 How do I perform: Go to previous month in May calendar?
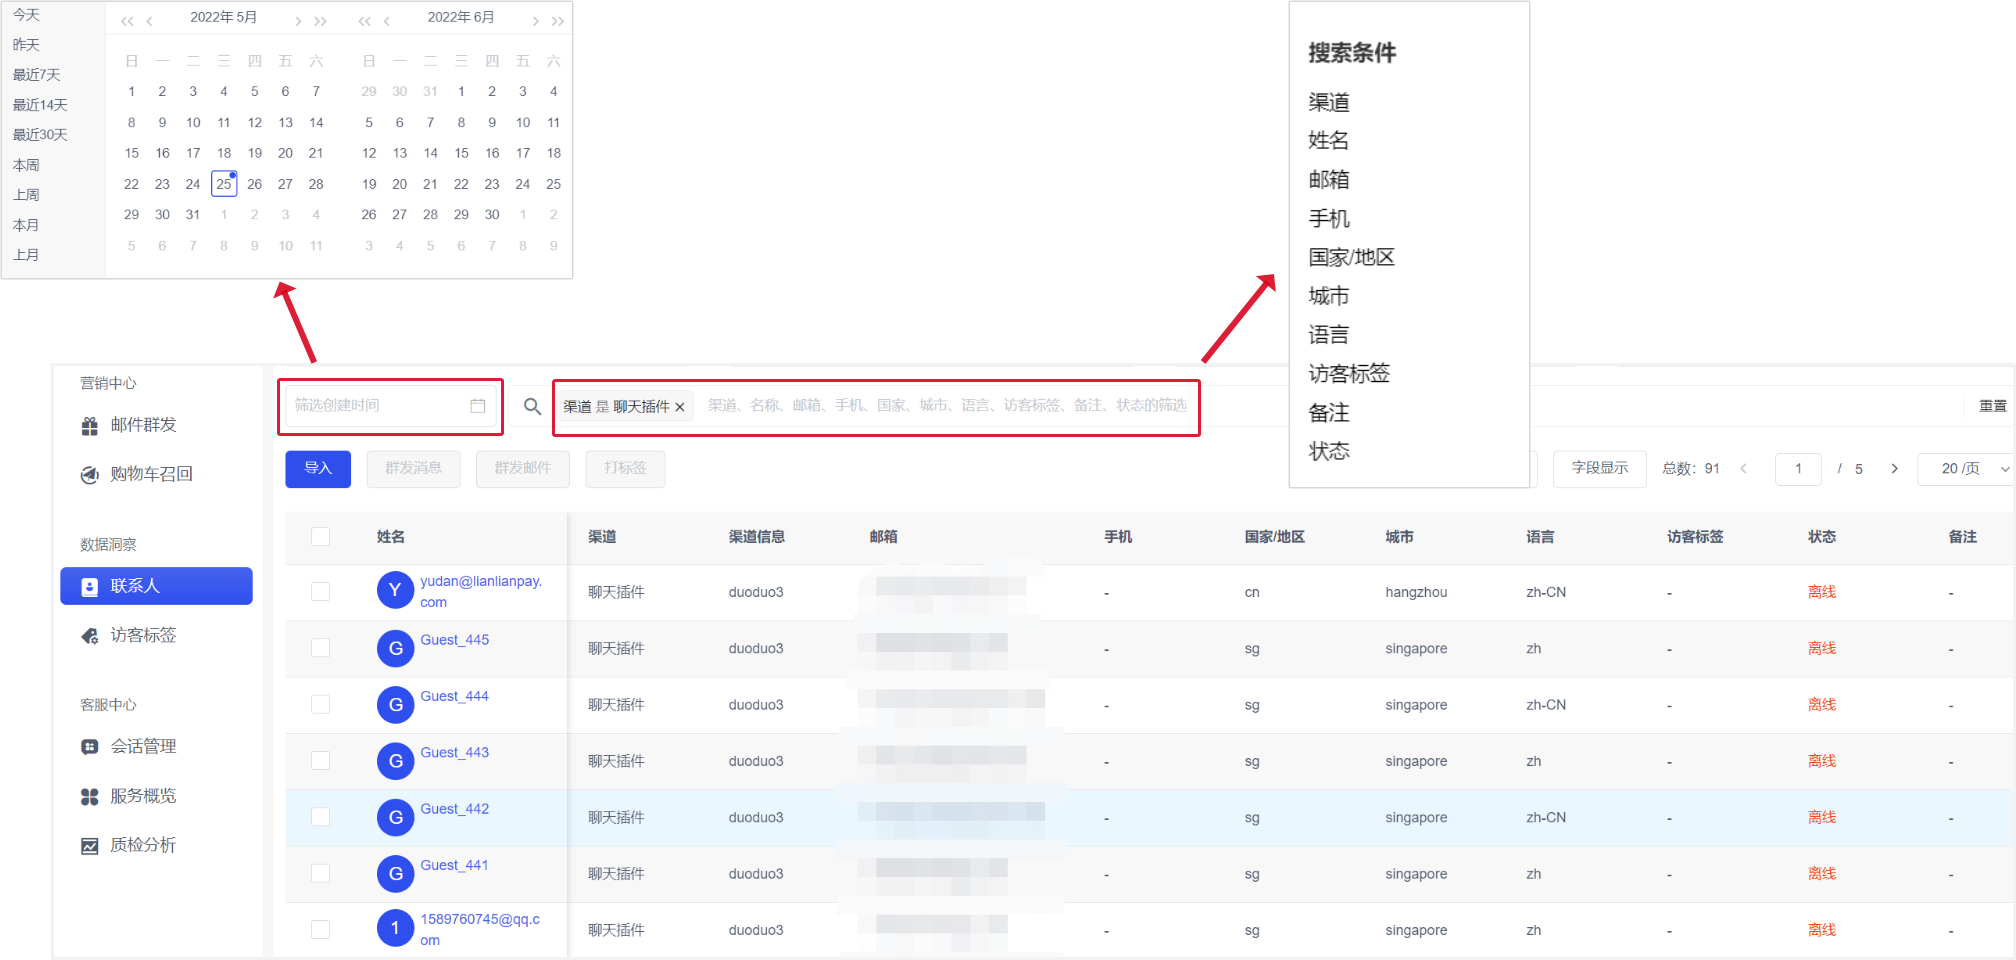[149, 21]
